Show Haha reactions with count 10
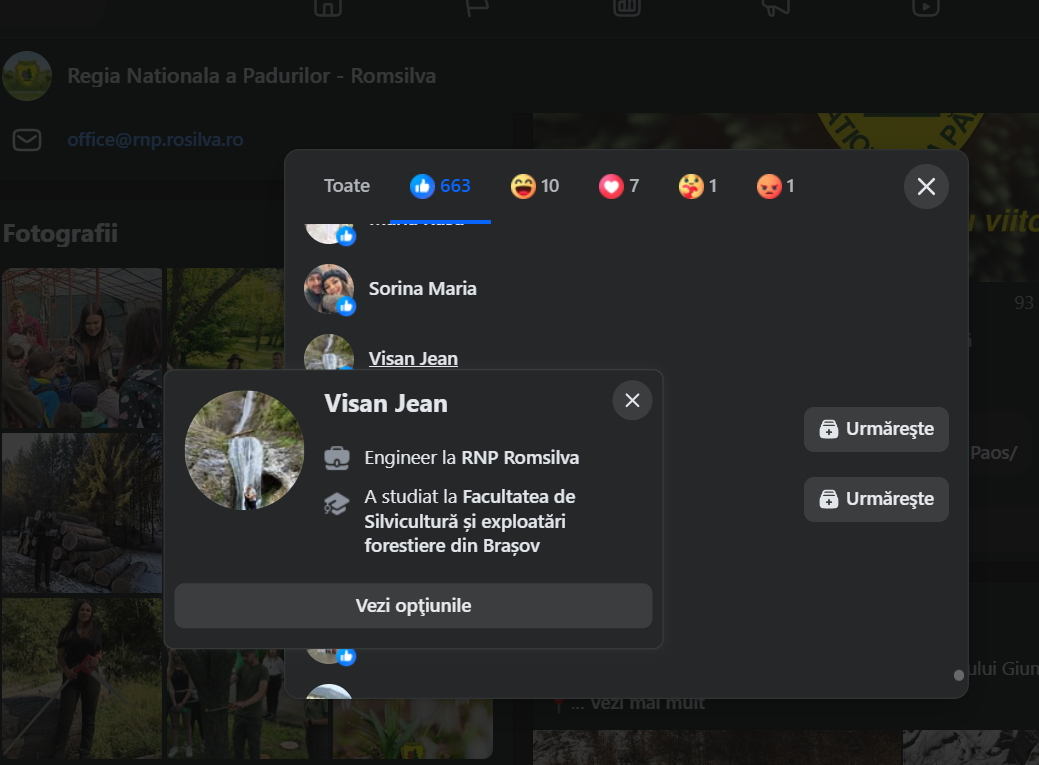Screen dimensions: 1039x765 pos(535,186)
